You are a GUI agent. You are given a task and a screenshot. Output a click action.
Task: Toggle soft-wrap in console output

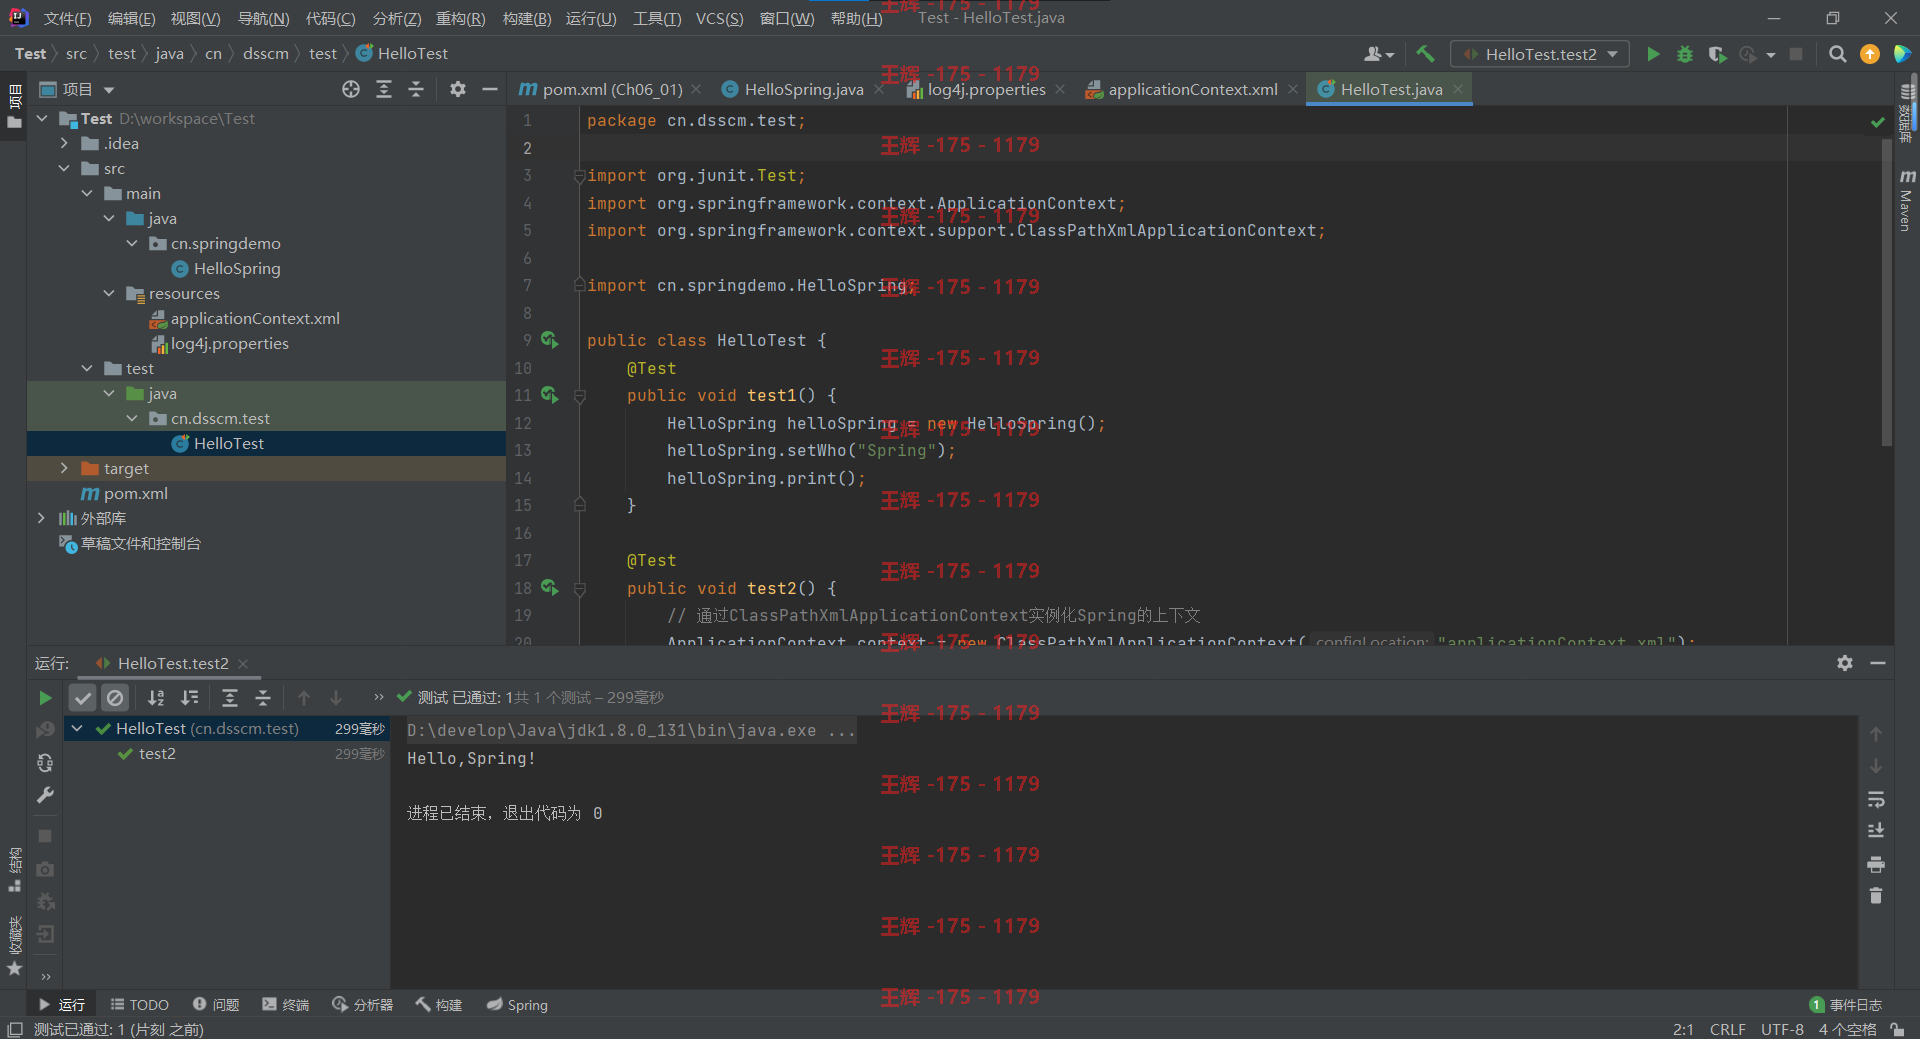tap(1876, 799)
